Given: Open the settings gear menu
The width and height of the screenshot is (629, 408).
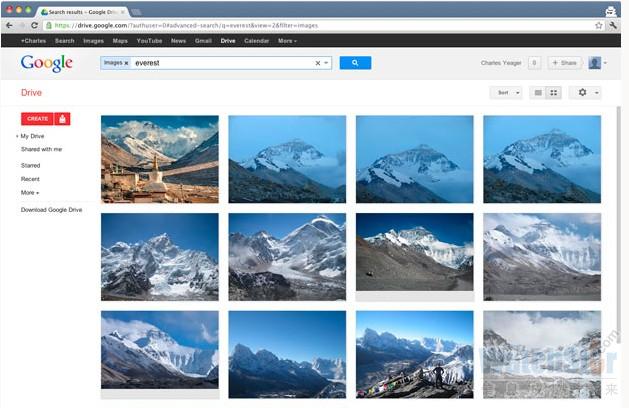Looking at the screenshot, I should (584, 93).
